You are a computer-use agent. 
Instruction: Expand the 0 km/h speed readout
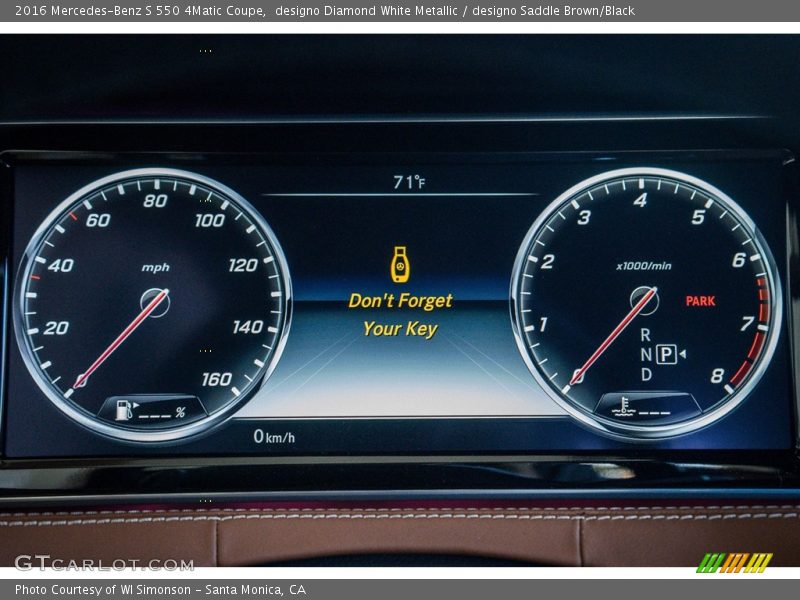click(x=276, y=435)
